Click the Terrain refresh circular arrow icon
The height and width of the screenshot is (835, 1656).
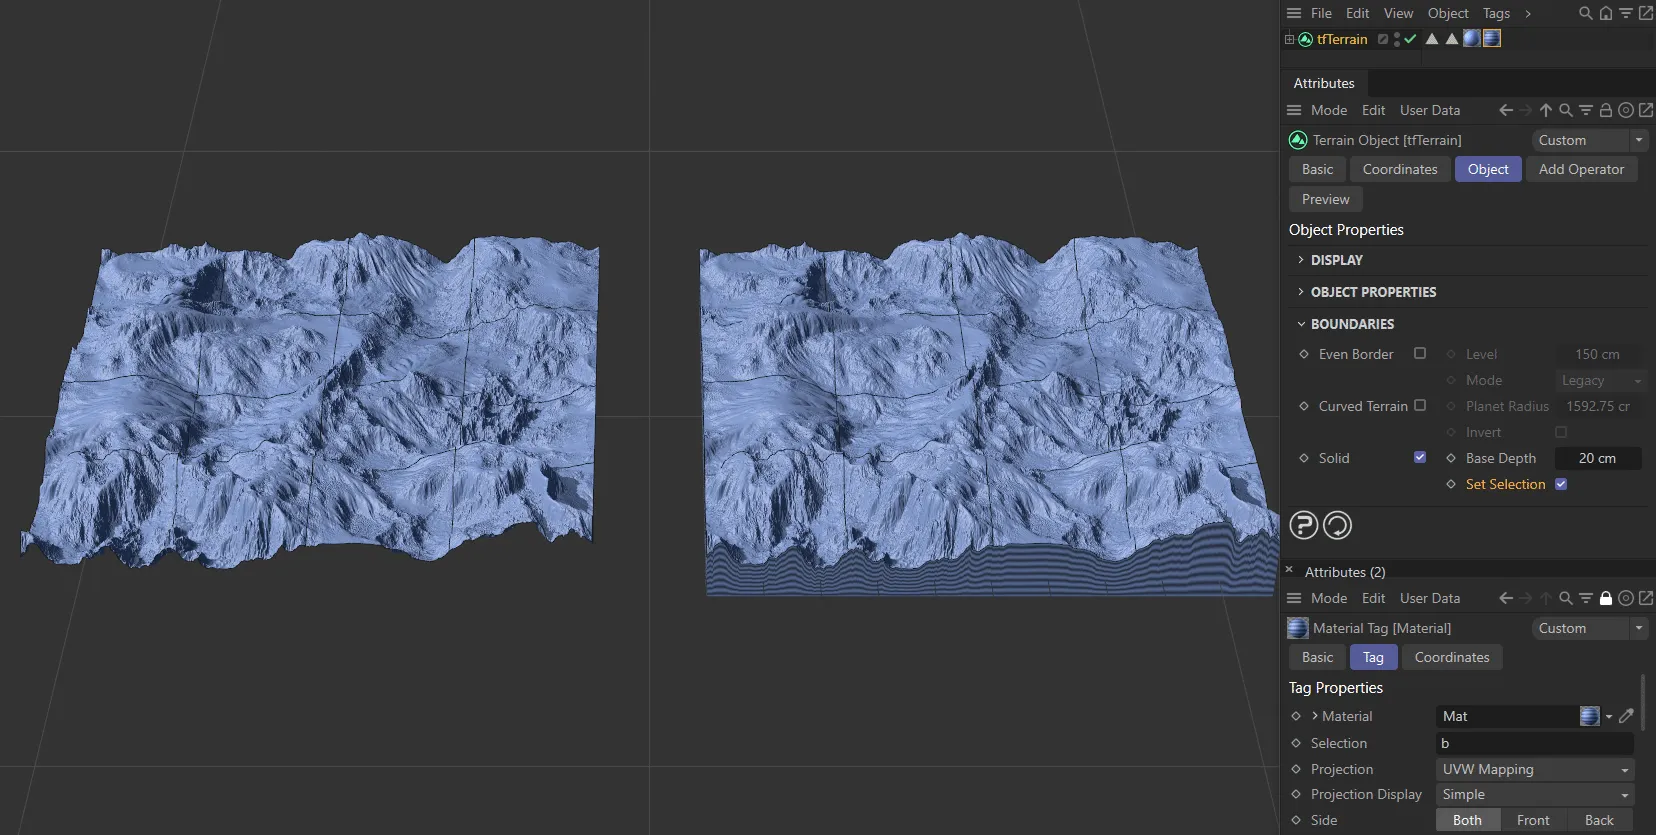click(1337, 525)
